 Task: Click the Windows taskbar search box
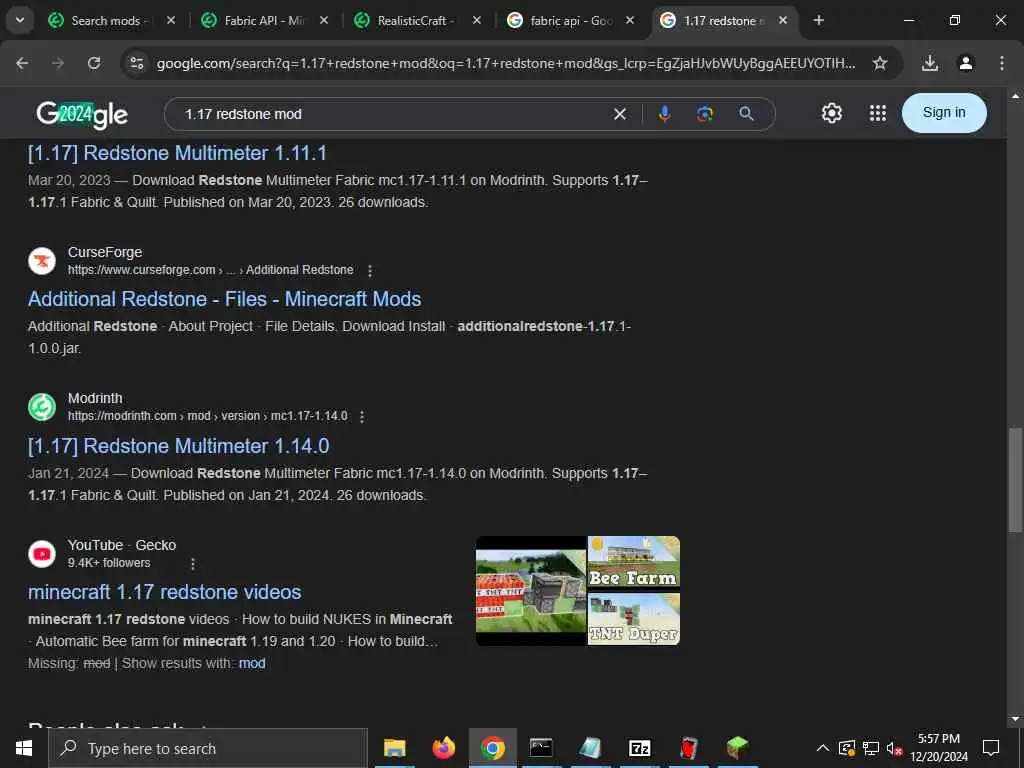208,748
